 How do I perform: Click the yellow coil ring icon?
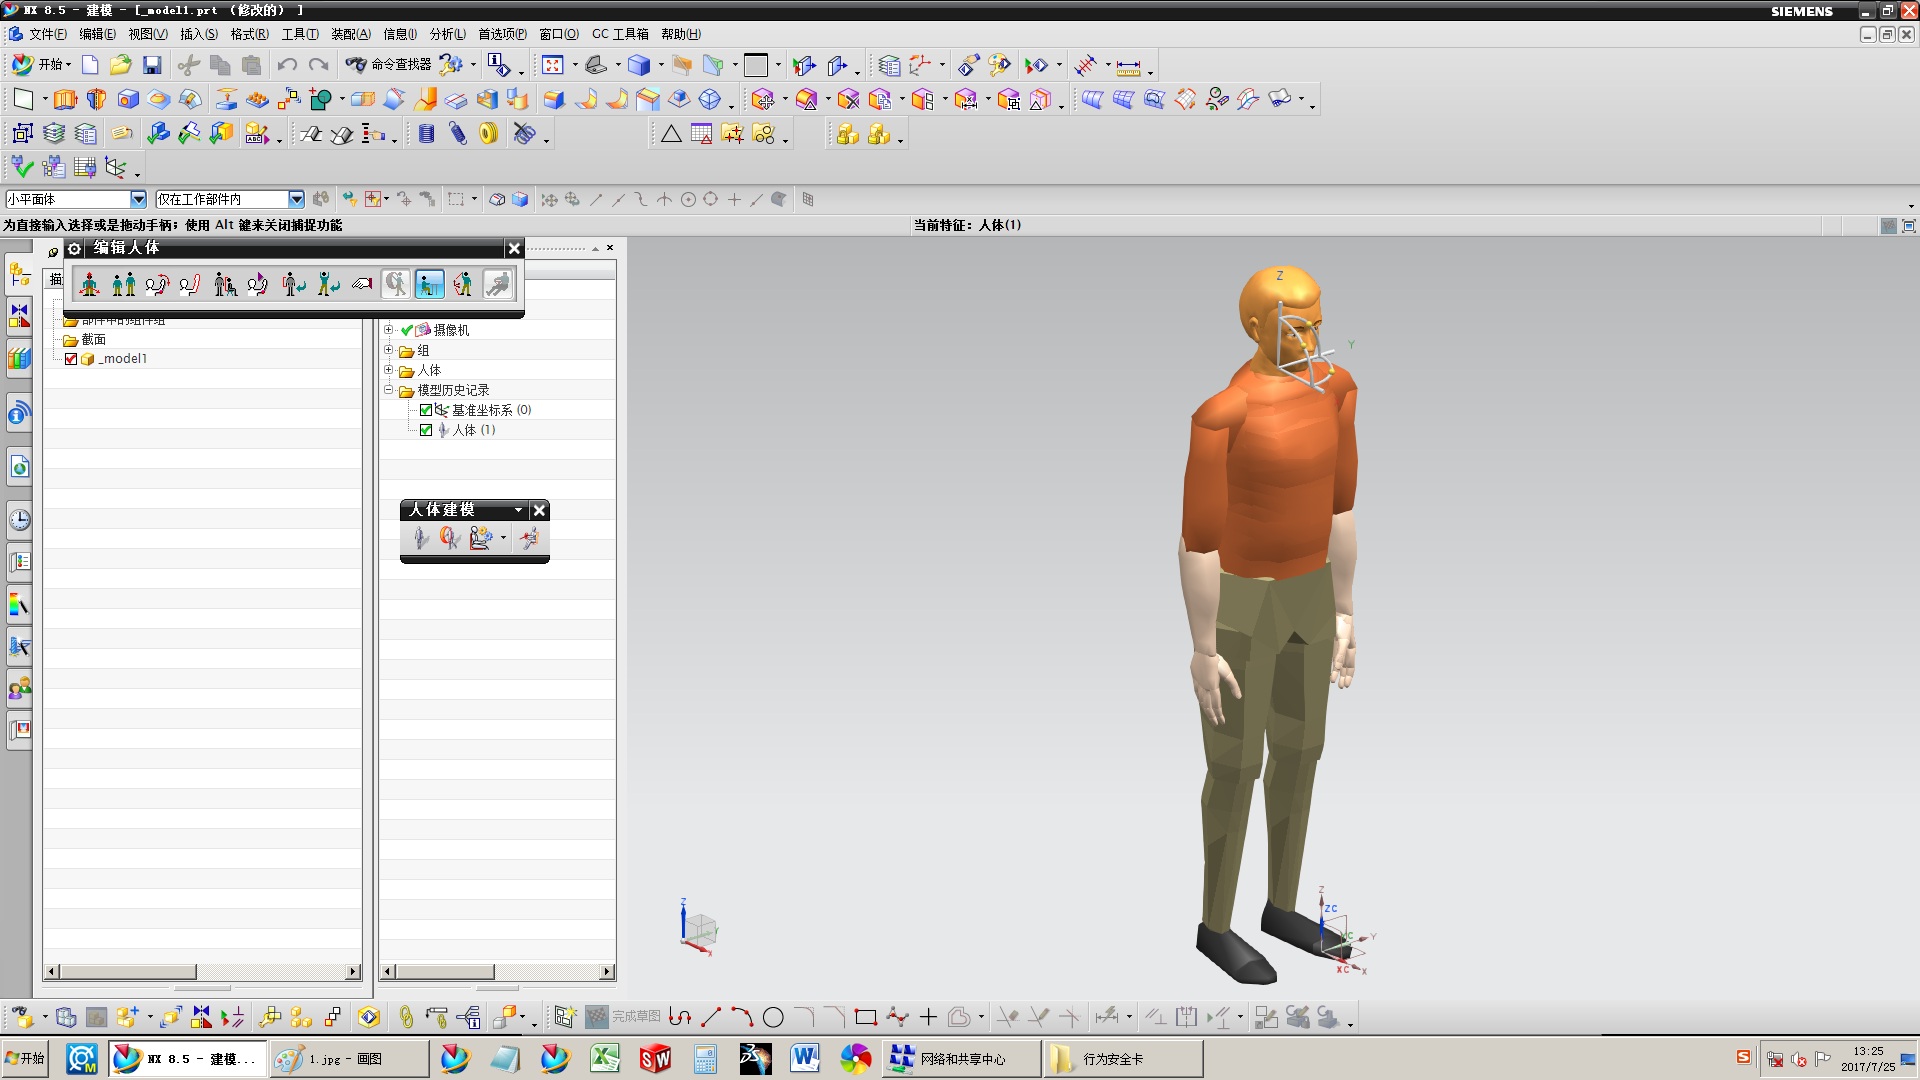pyautogui.click(x=489, y=134)
